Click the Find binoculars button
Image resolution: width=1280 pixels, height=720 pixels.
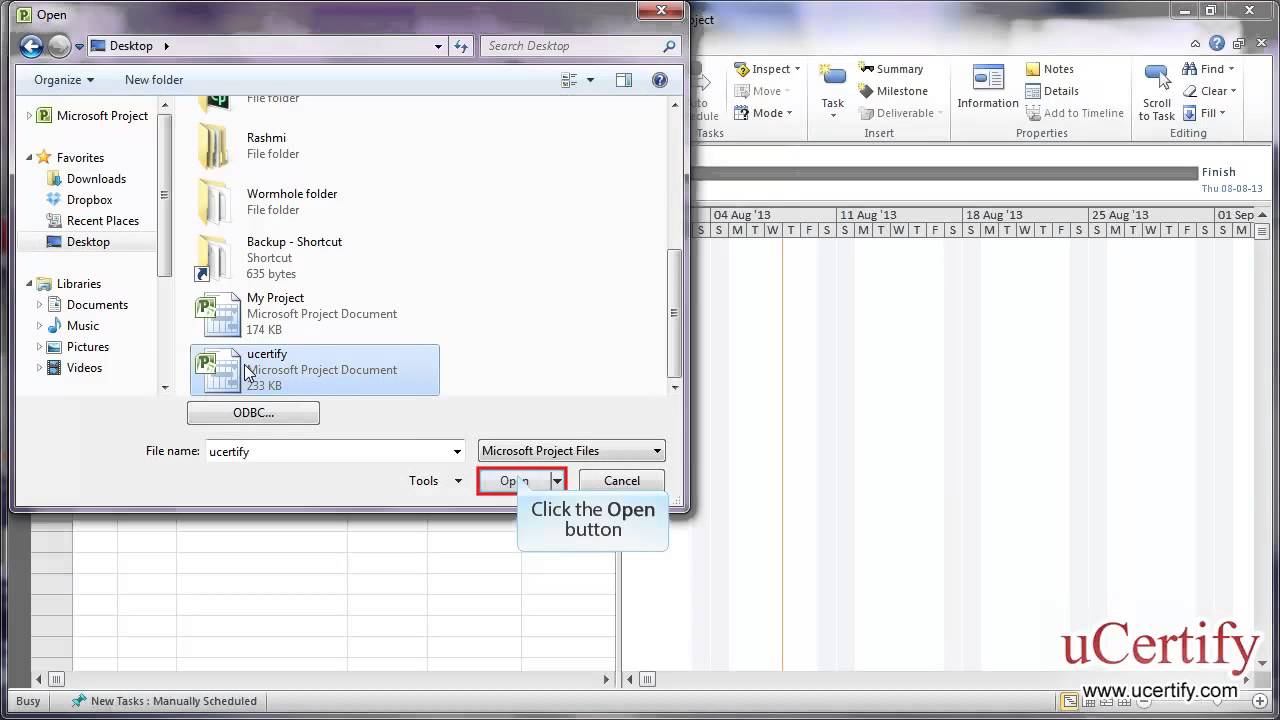(x=1208, y=69)
